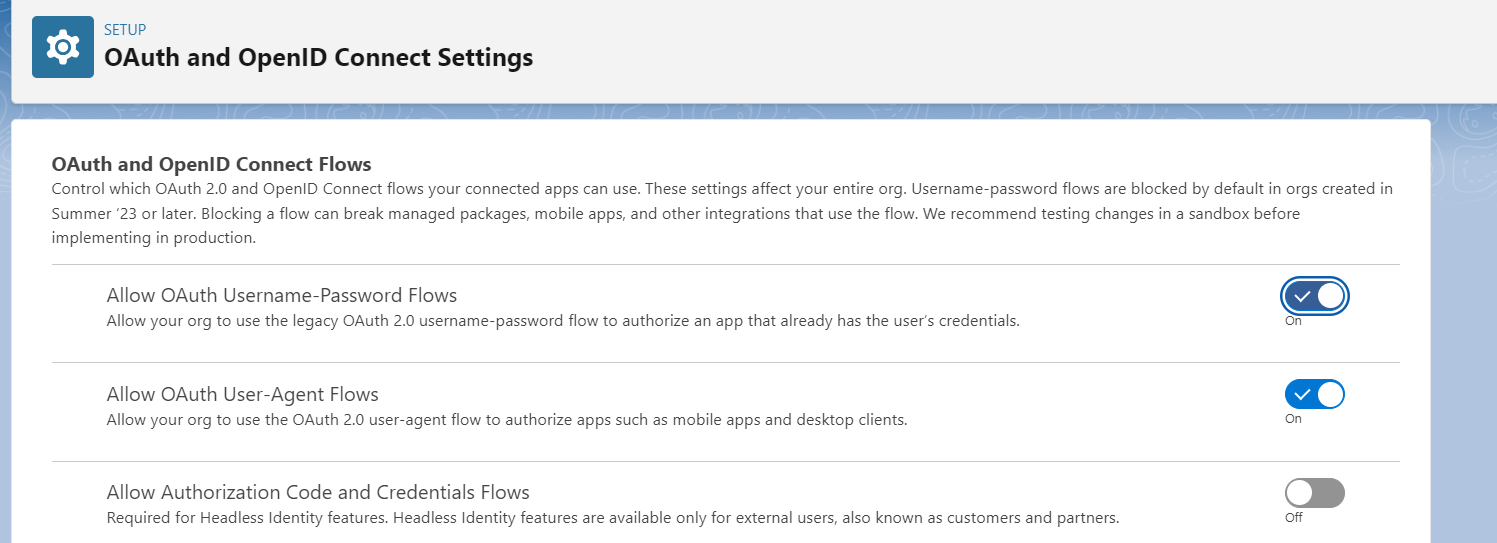Click the Off status under Authorization Code toggle
Image resolution: width=1497 pixels, height=543 pixels.
1293,517
